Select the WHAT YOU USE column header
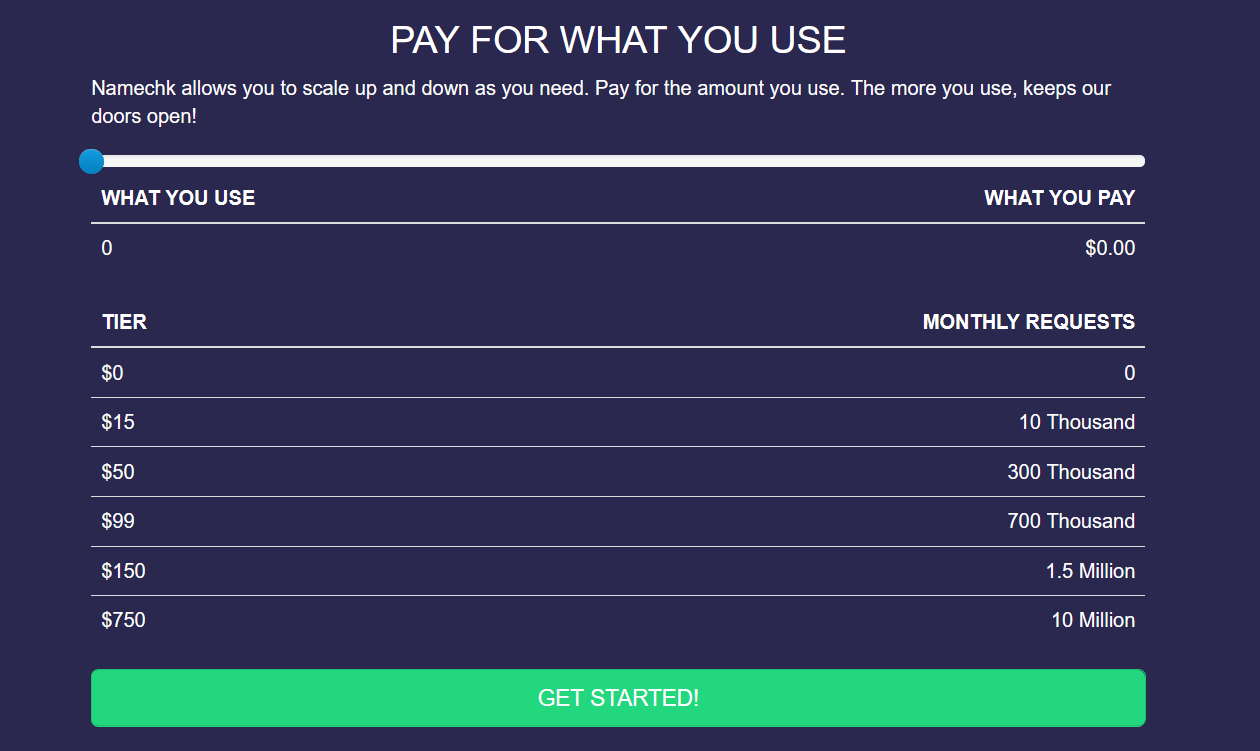Viewport: 1260px width, 751px height. [178, 198]
